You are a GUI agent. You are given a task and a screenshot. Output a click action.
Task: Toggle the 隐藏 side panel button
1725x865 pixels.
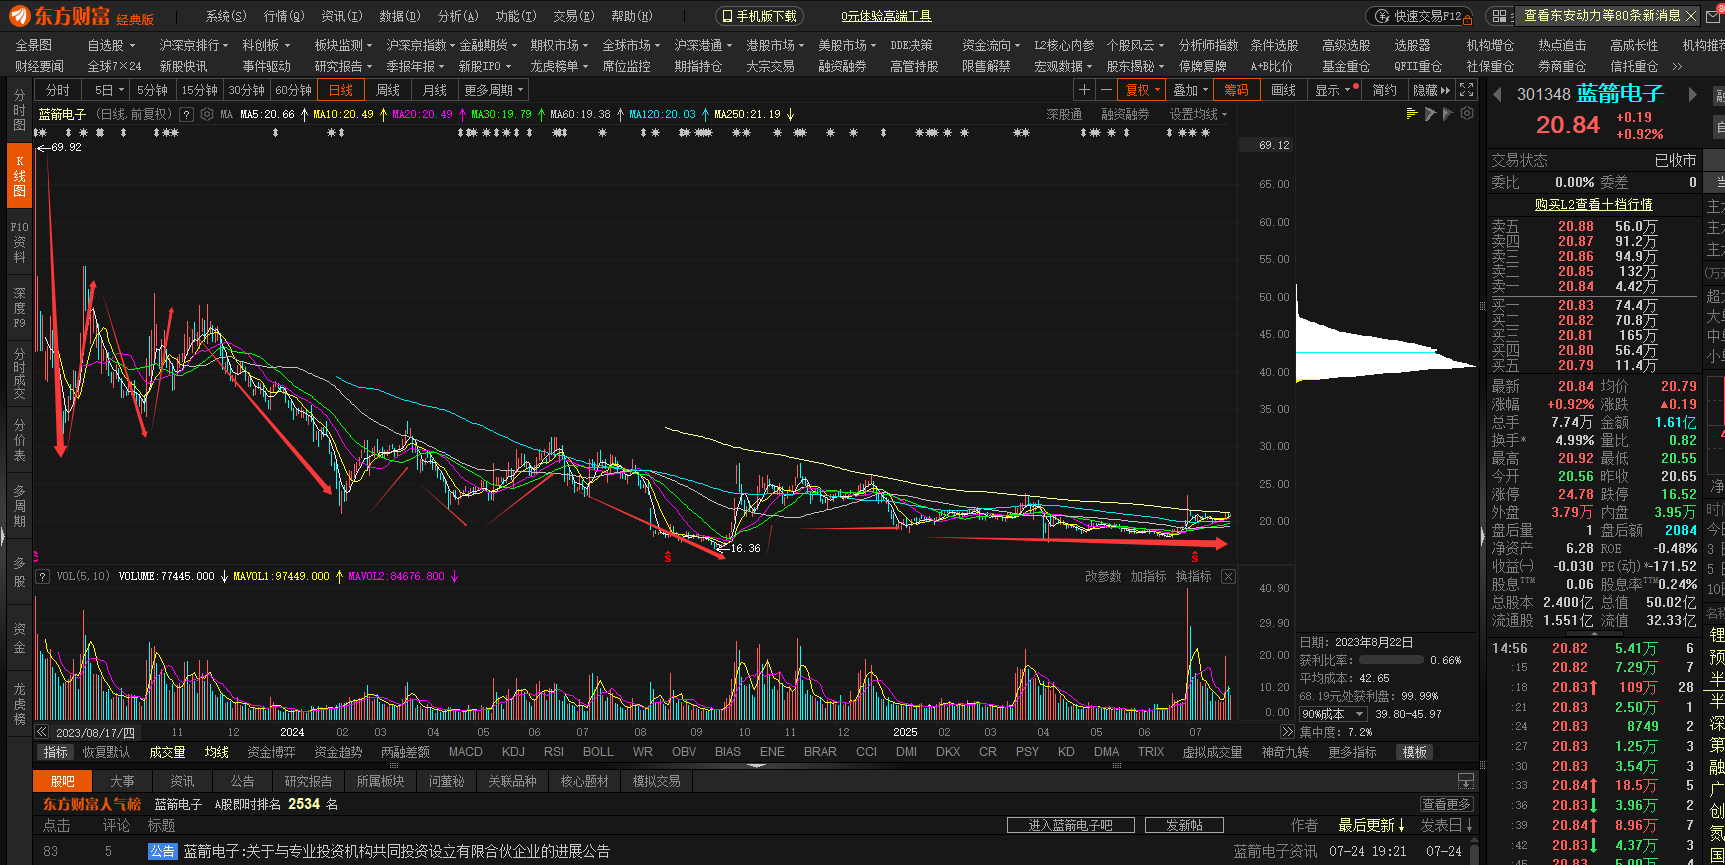point(1431,90)
